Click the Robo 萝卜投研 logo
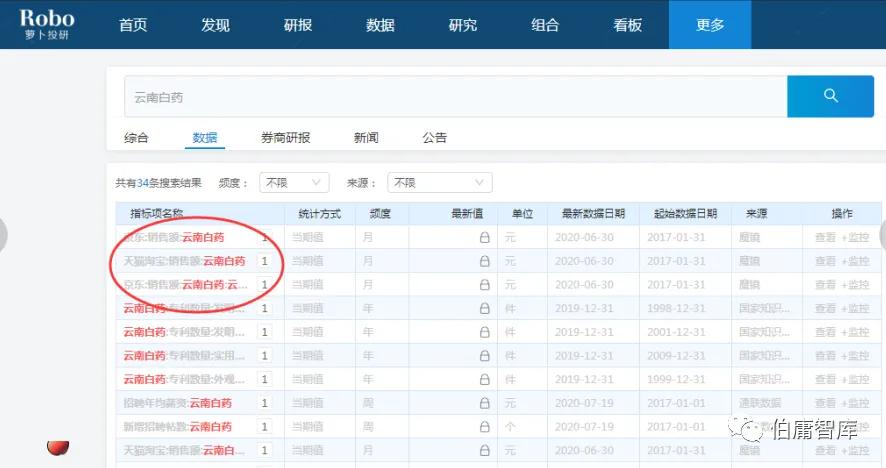Screen dimensions: 886x468 click(47, 24)
